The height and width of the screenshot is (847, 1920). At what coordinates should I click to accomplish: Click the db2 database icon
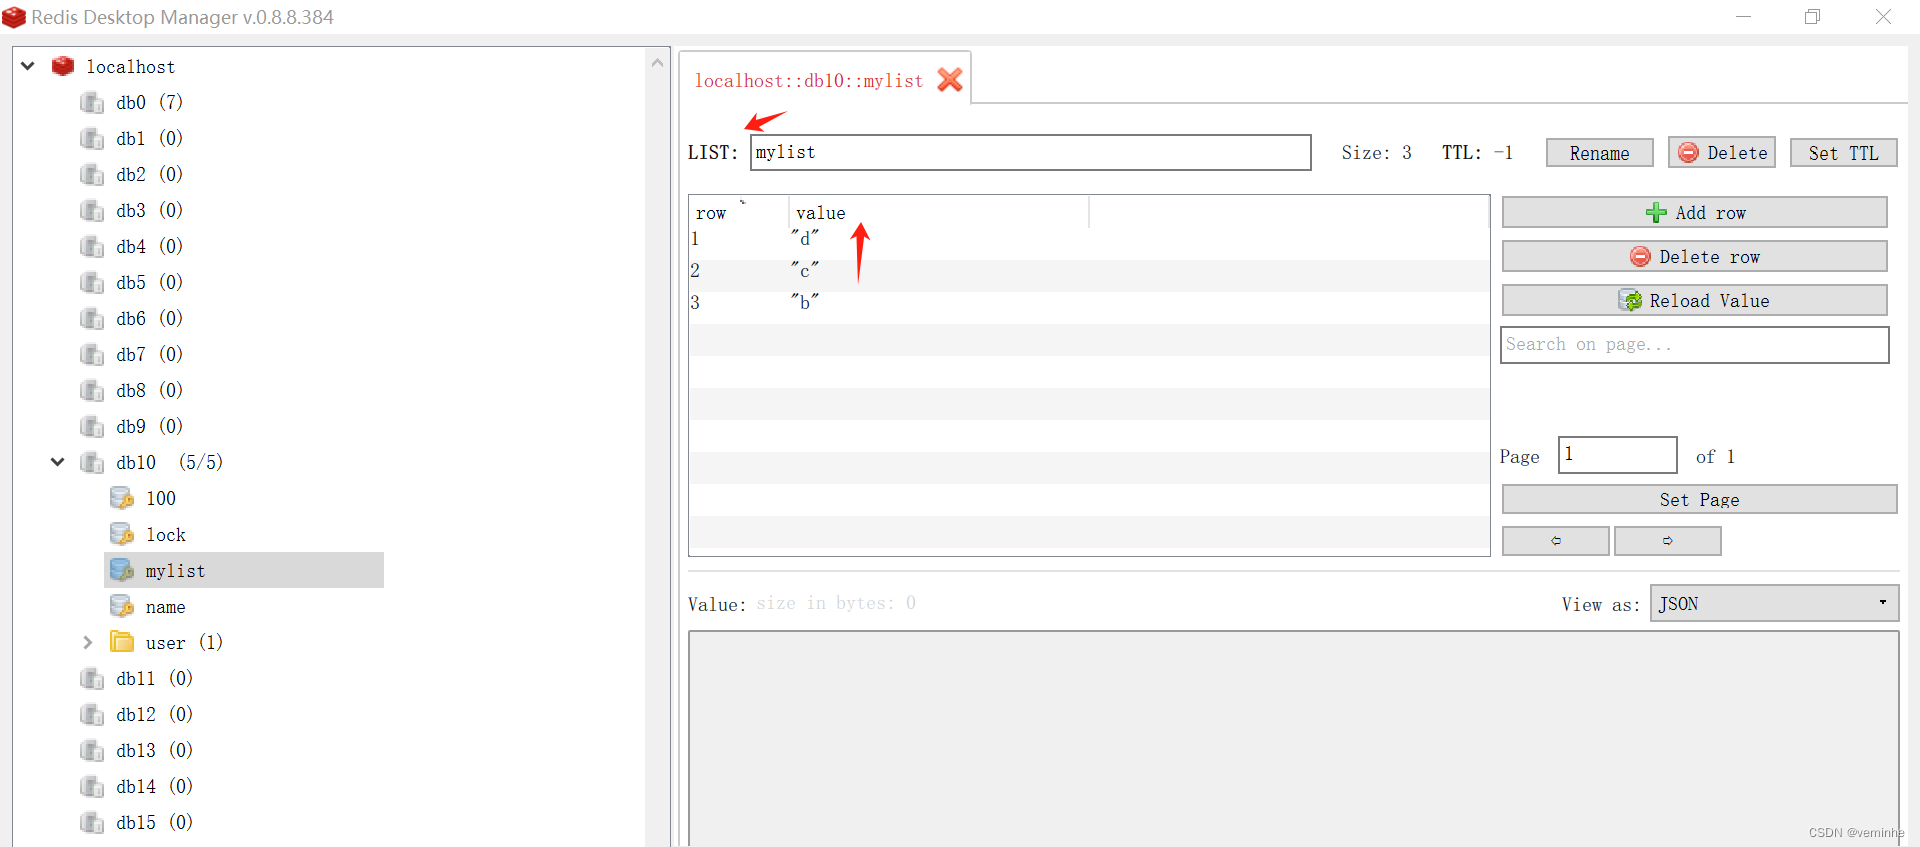[x=92, y=174]
